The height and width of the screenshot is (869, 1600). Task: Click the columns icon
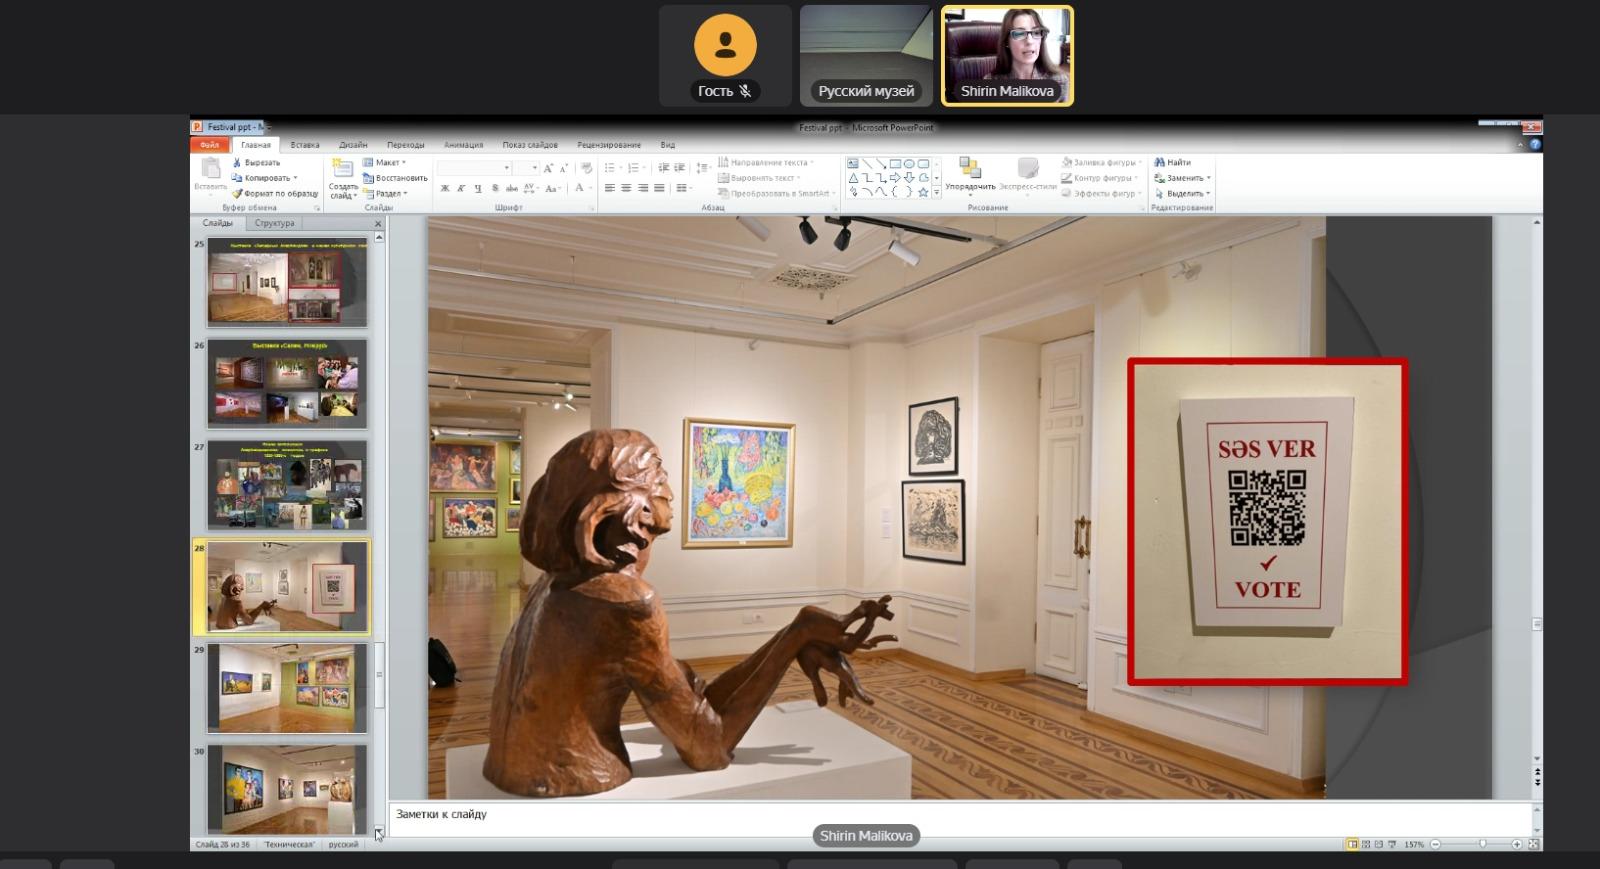684,188
